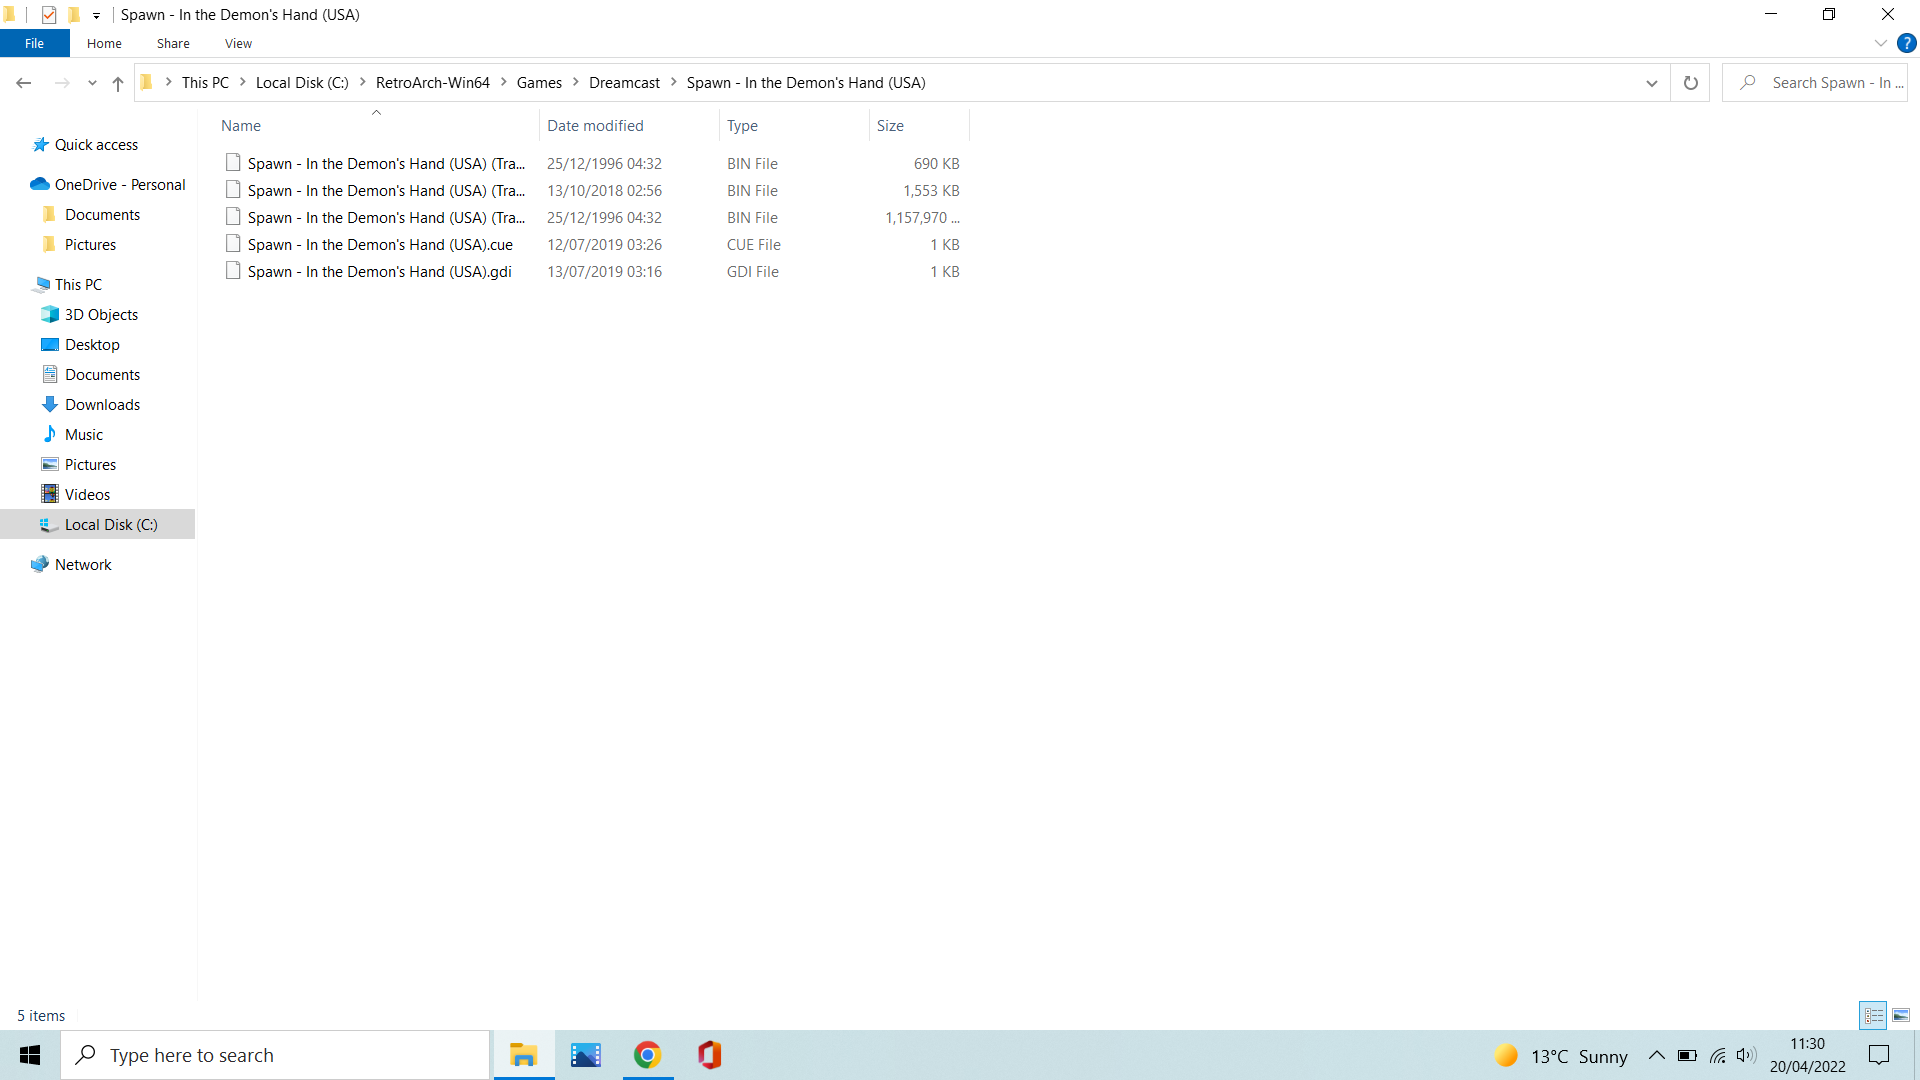The image size is (1920, 1080).
Task: Select This PC in navigation pane
Action: click(x=78, y=285)
